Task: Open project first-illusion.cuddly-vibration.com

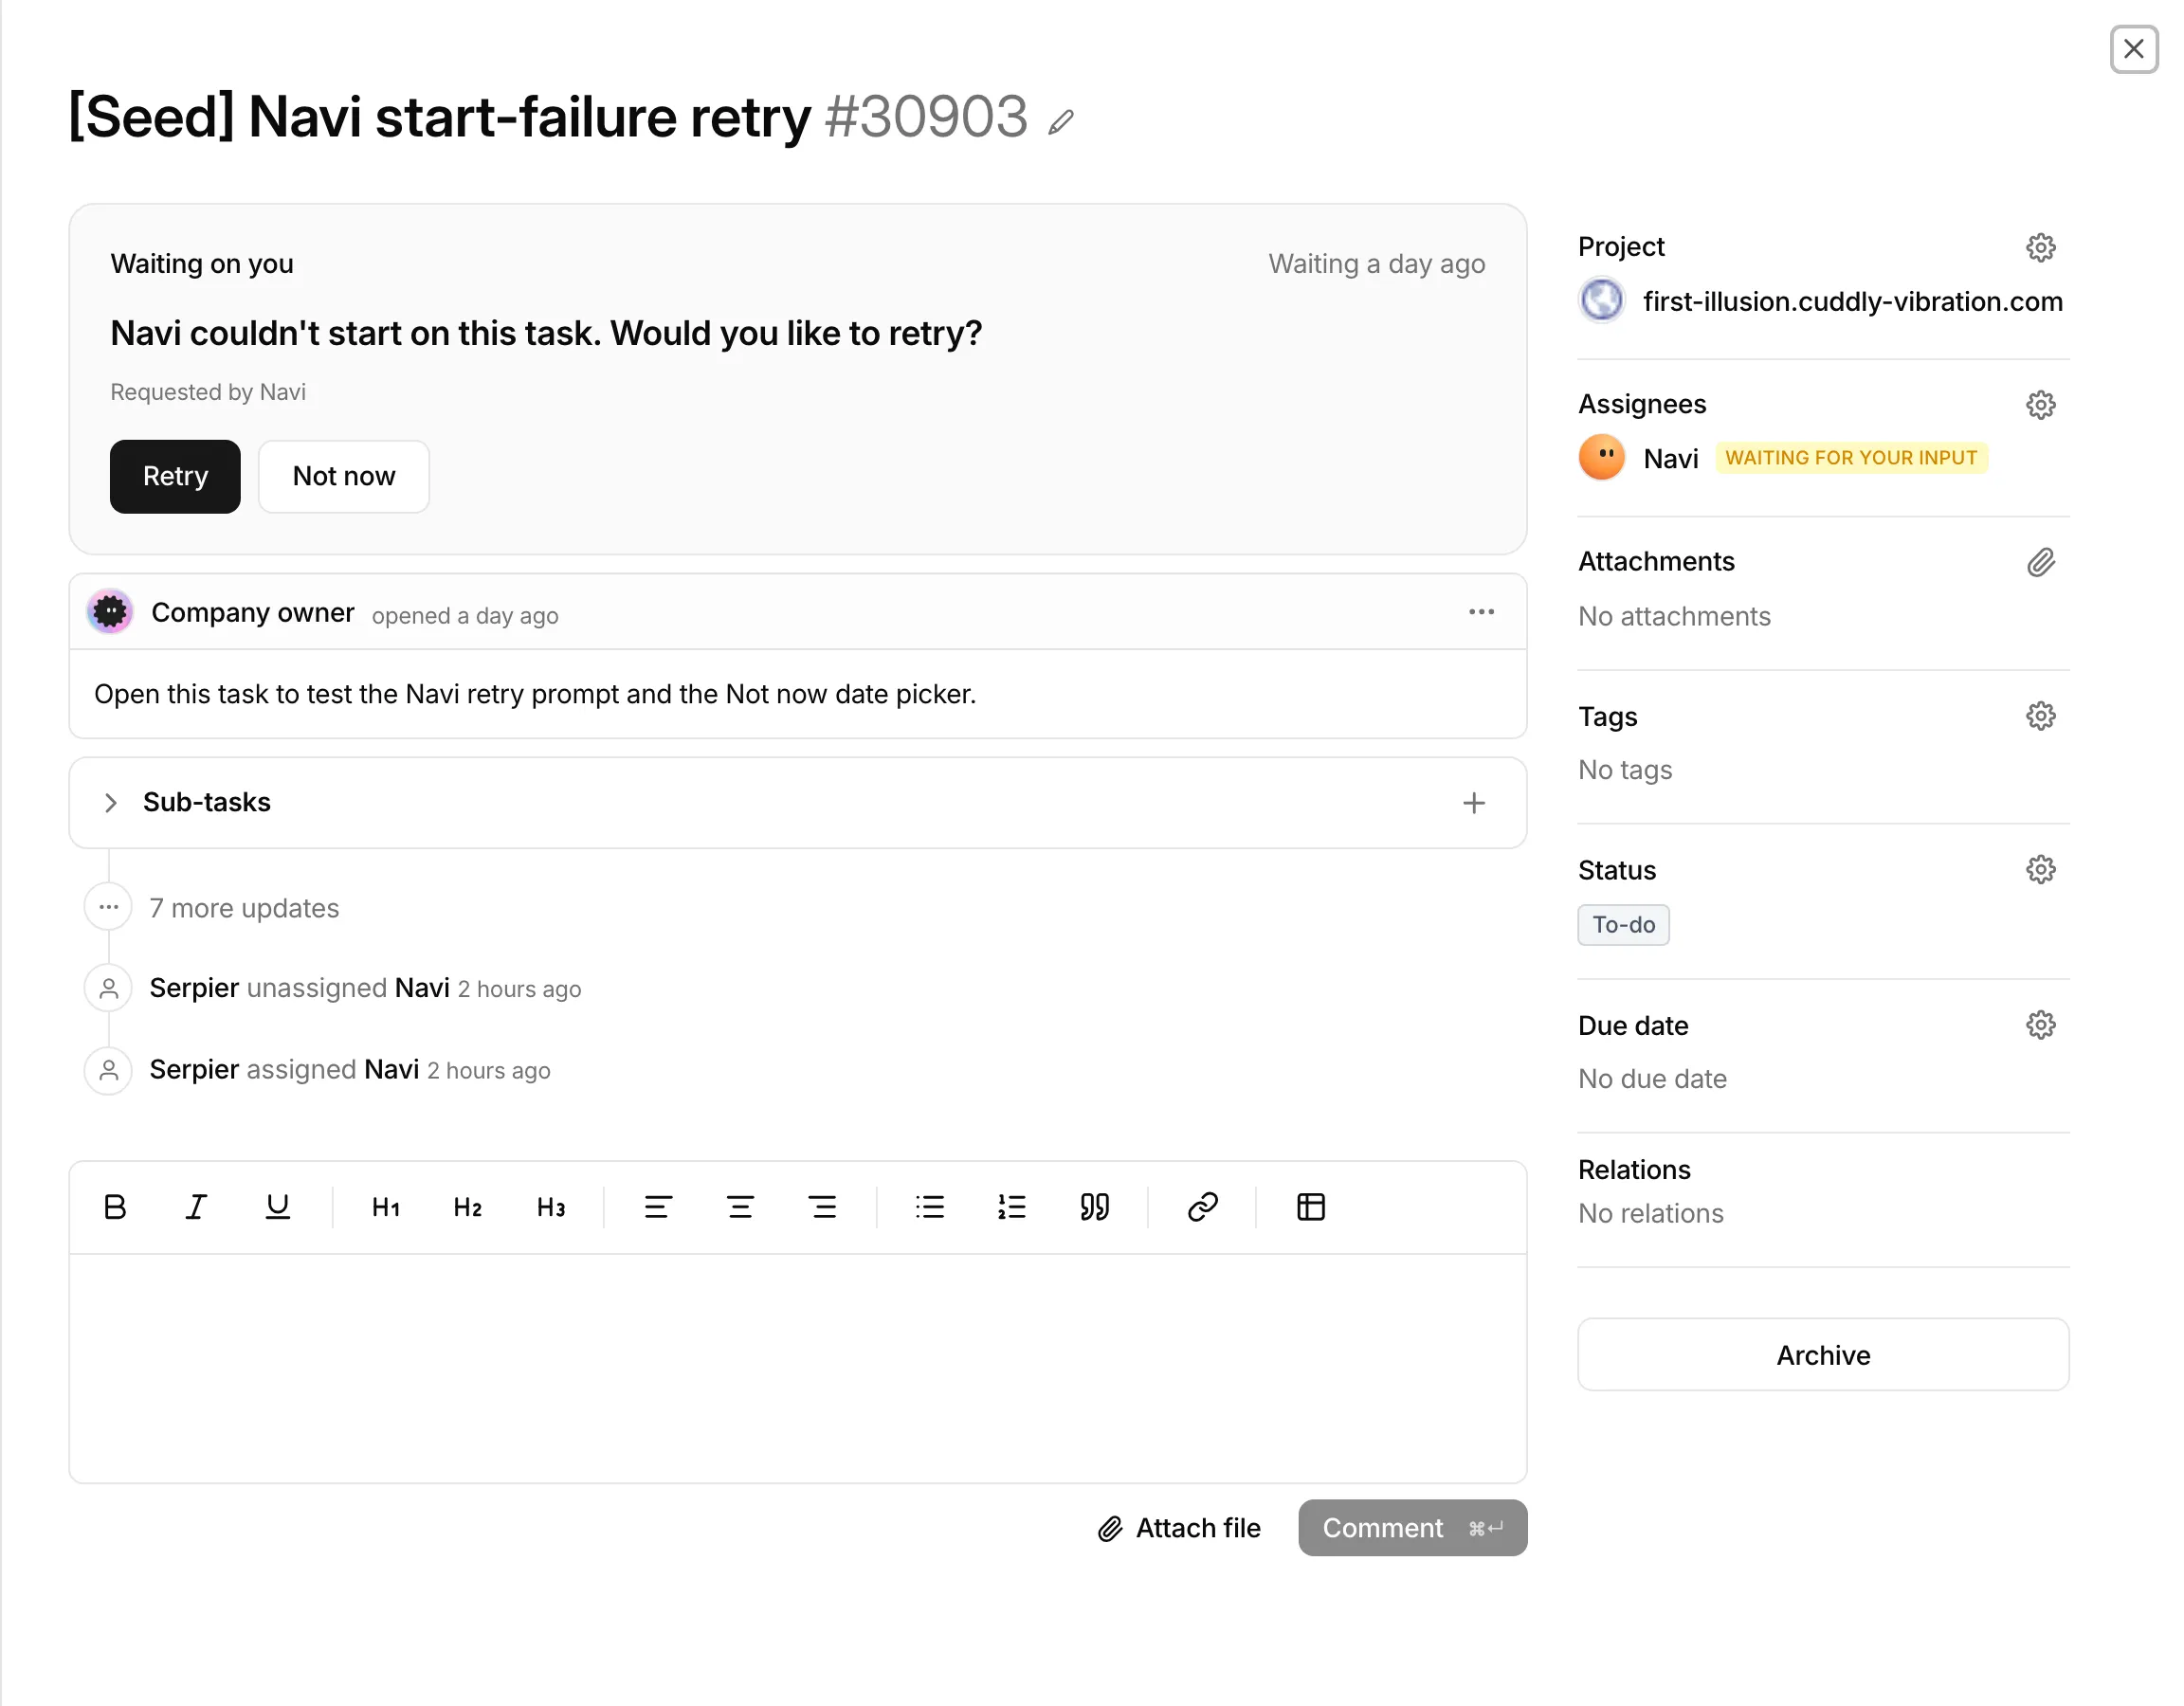Action: click(1852, 301)
